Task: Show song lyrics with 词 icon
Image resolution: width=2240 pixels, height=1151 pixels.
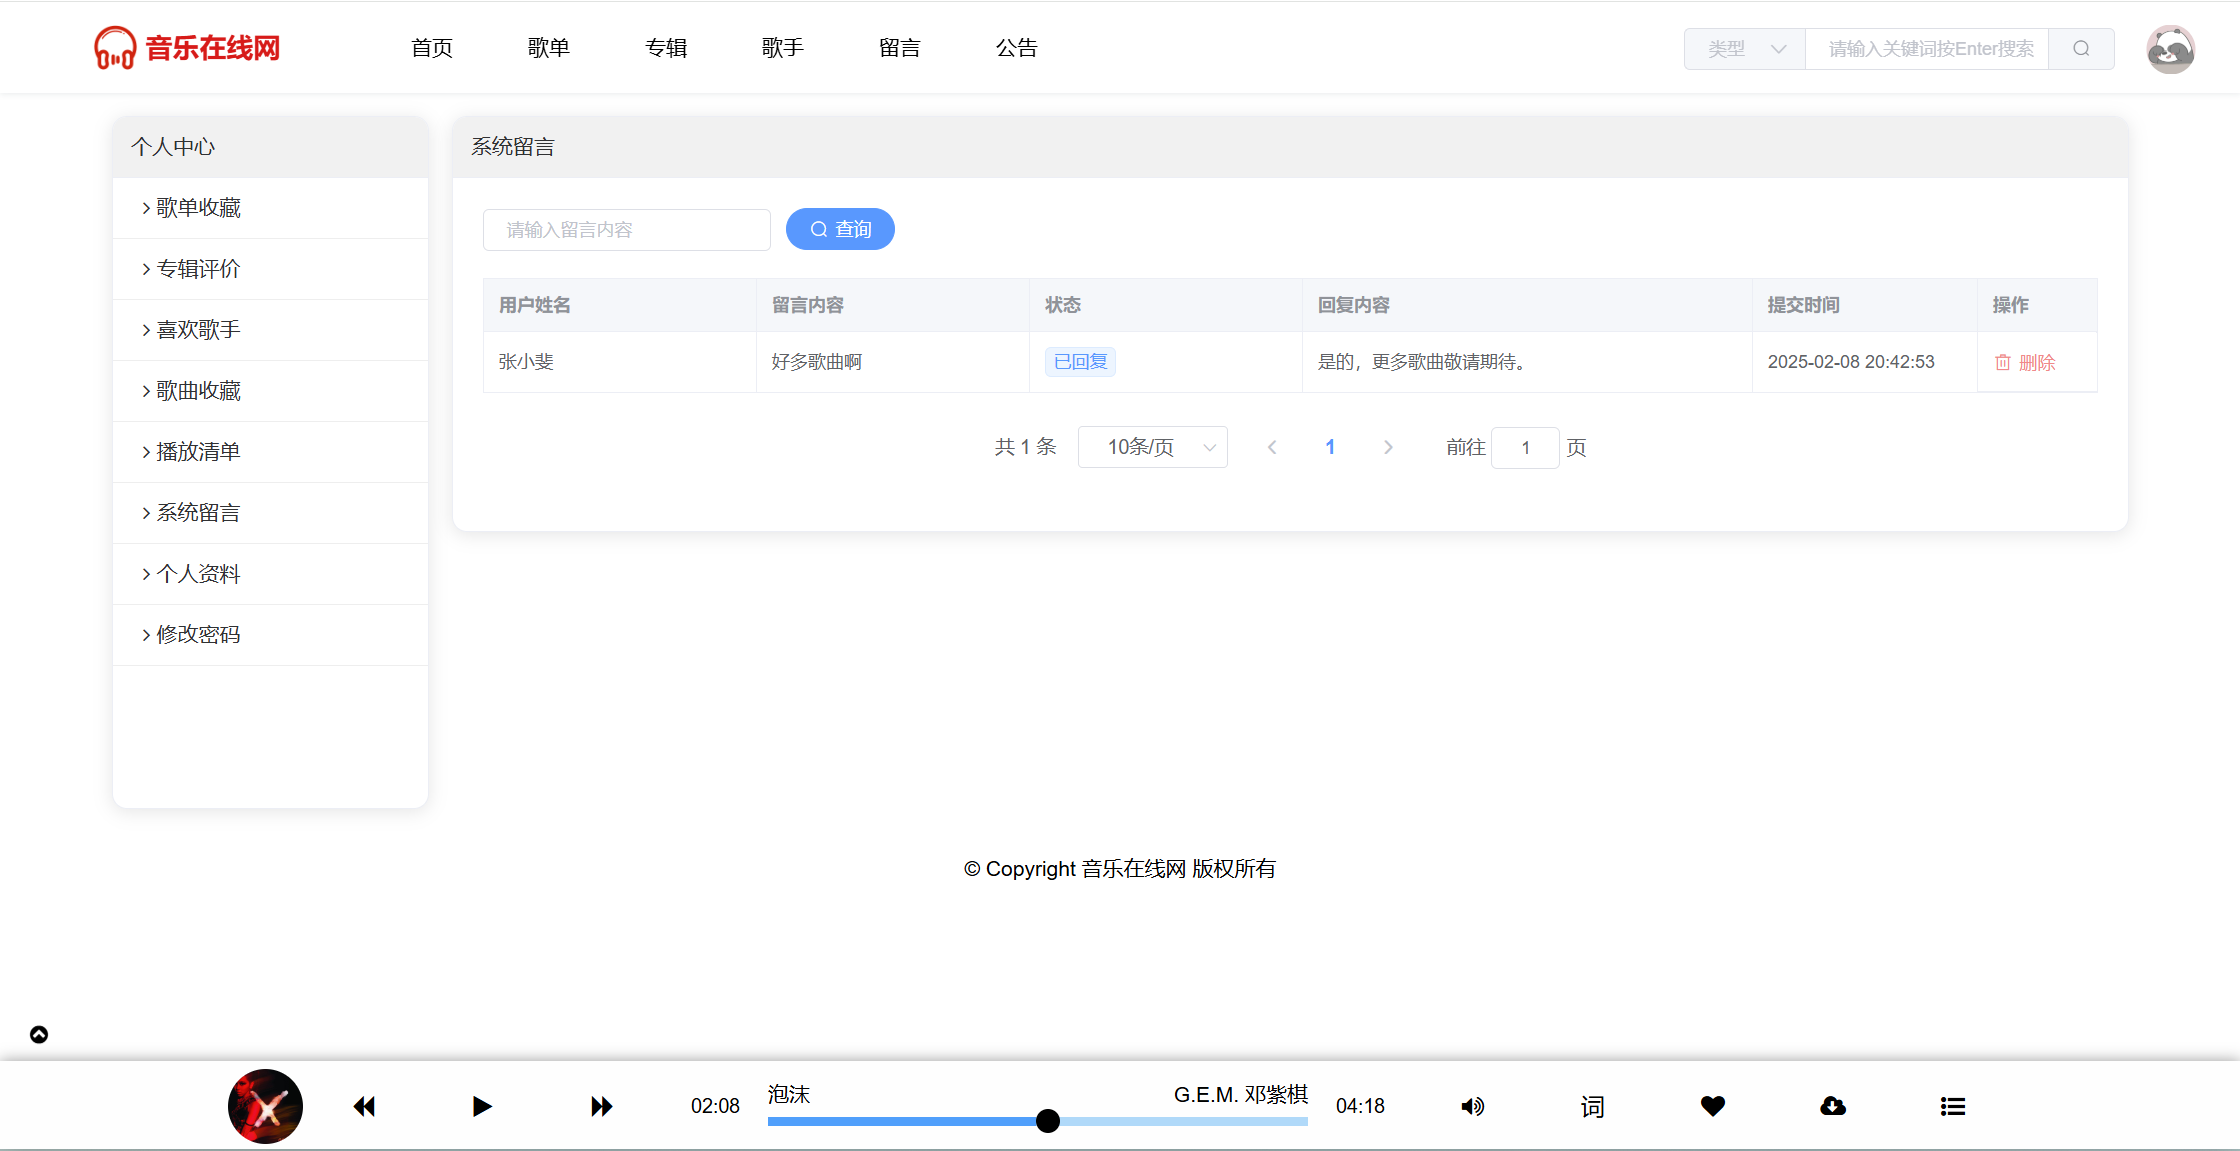Action: tap(1592, 1106)
